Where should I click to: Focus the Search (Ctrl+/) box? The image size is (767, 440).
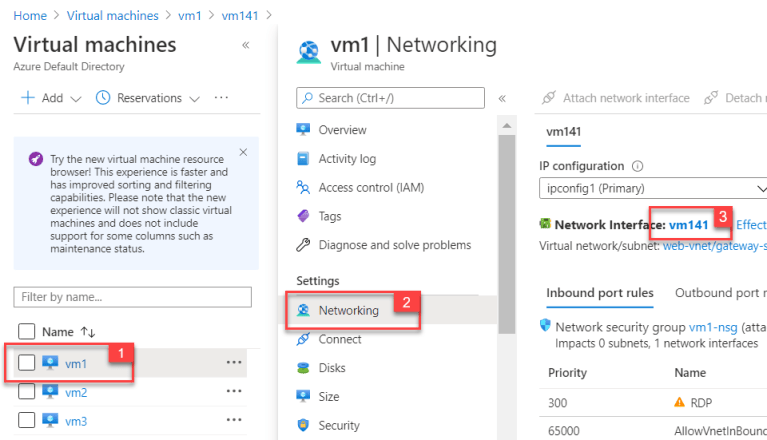390,98
